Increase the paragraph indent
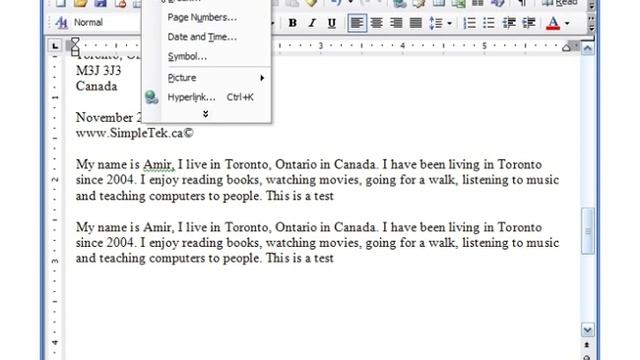The height and width of the screenshot is (360, 640). [529, 23]
